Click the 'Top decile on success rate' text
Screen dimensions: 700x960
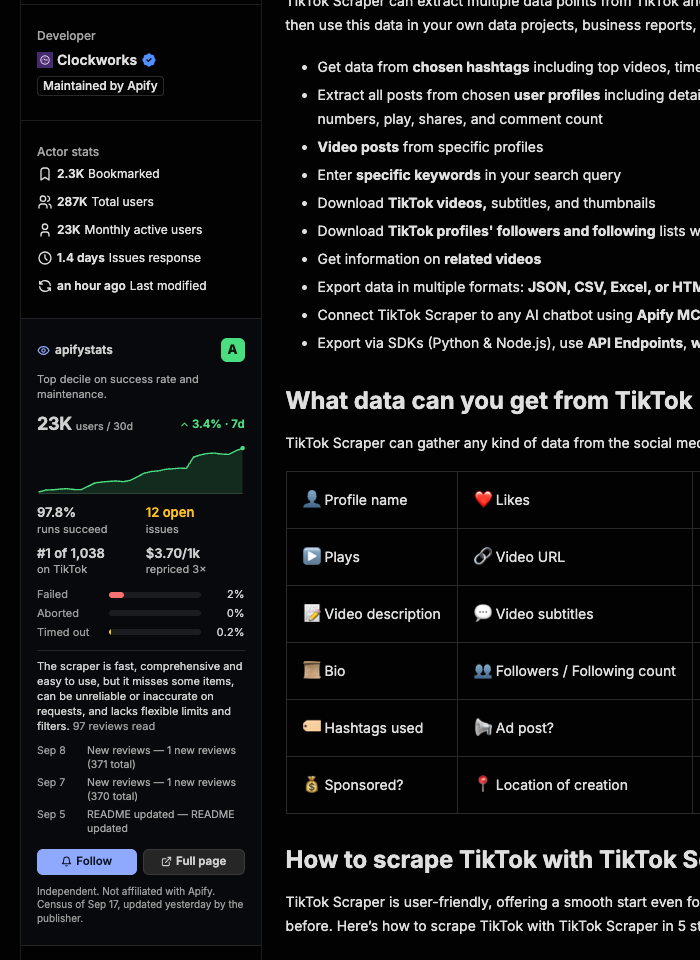pos(118,386)
